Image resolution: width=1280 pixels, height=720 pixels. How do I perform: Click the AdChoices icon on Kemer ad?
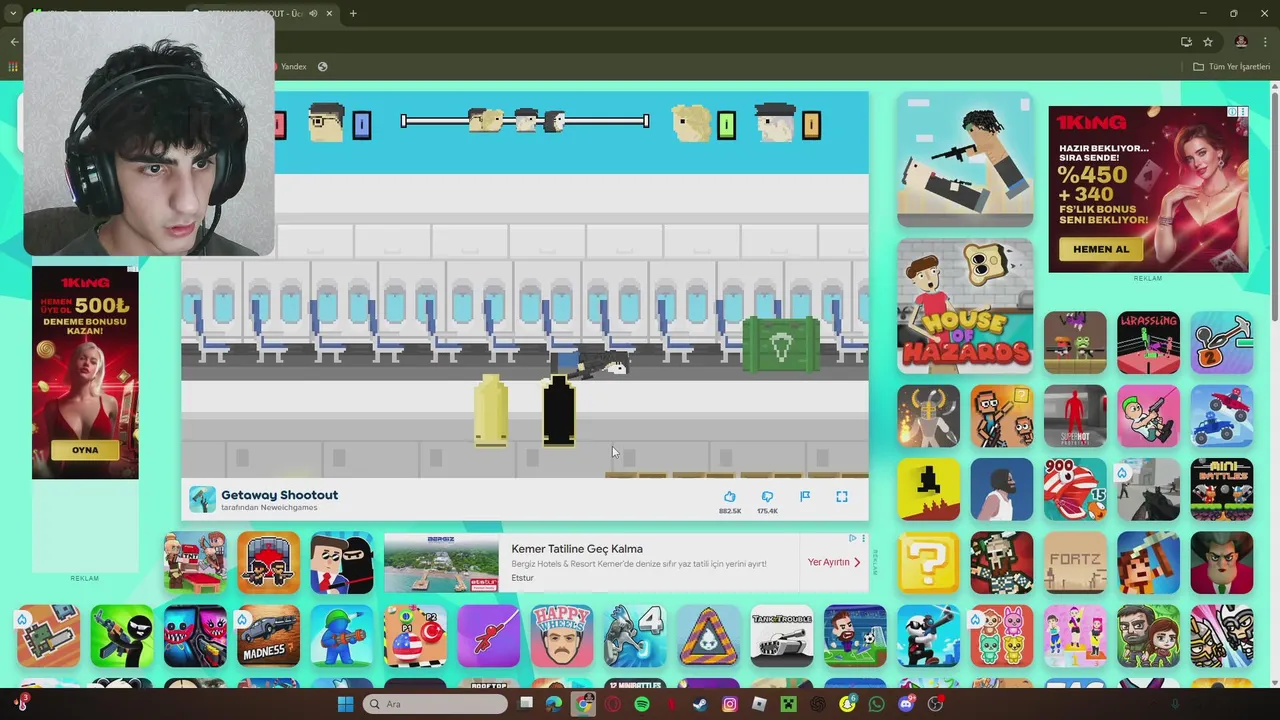coord(852,538)
